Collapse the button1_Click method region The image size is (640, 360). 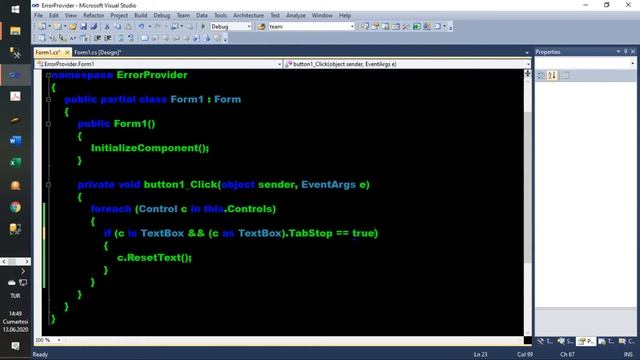click(x=48, y=185)
